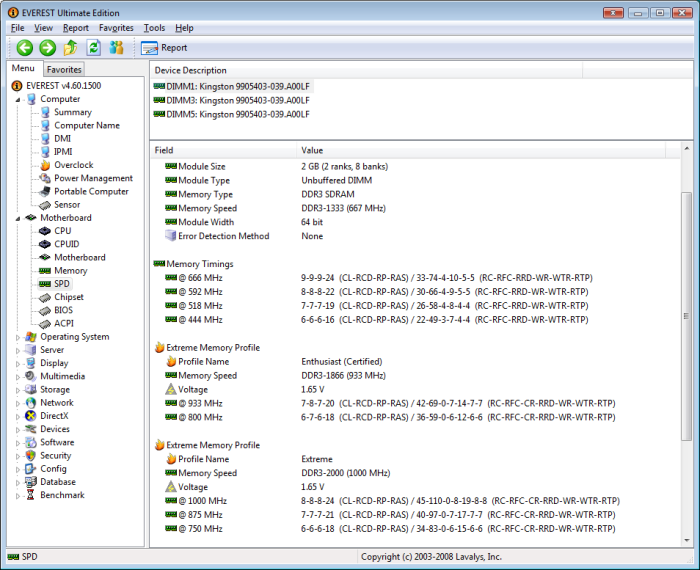Viewport: 700px width, 570px height.
Task: Expand the DirectX tree node
Action: (x=18, y=416)
